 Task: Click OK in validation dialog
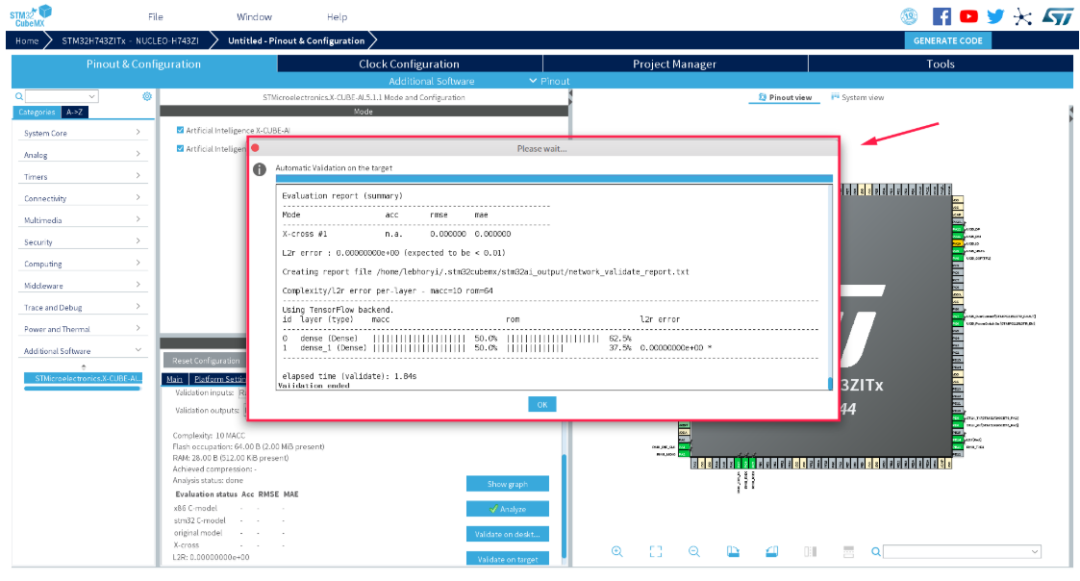(x=542, y=405)
